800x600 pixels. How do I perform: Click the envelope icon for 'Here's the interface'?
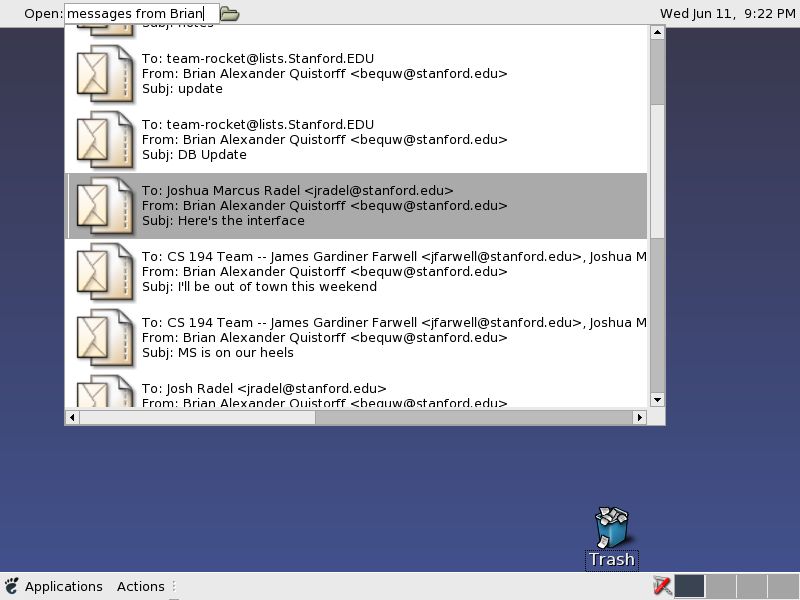[x=105, y=206]
